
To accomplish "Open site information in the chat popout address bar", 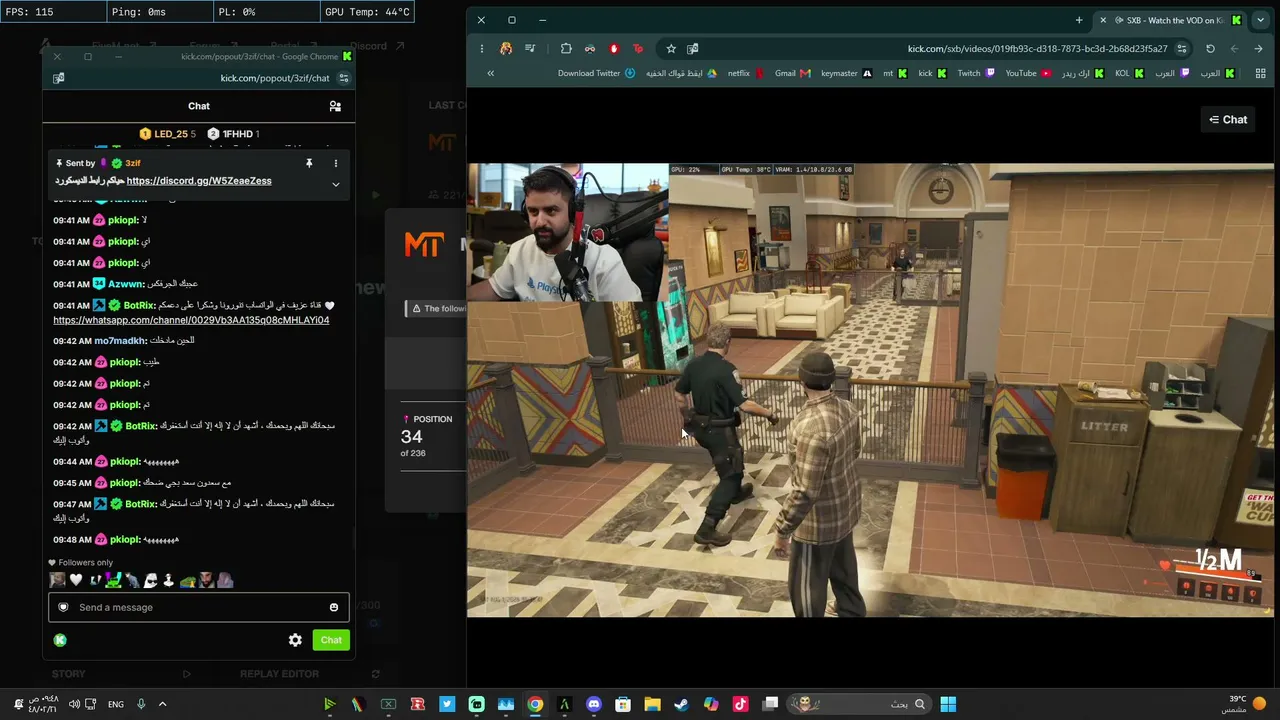I will (344, 78).
